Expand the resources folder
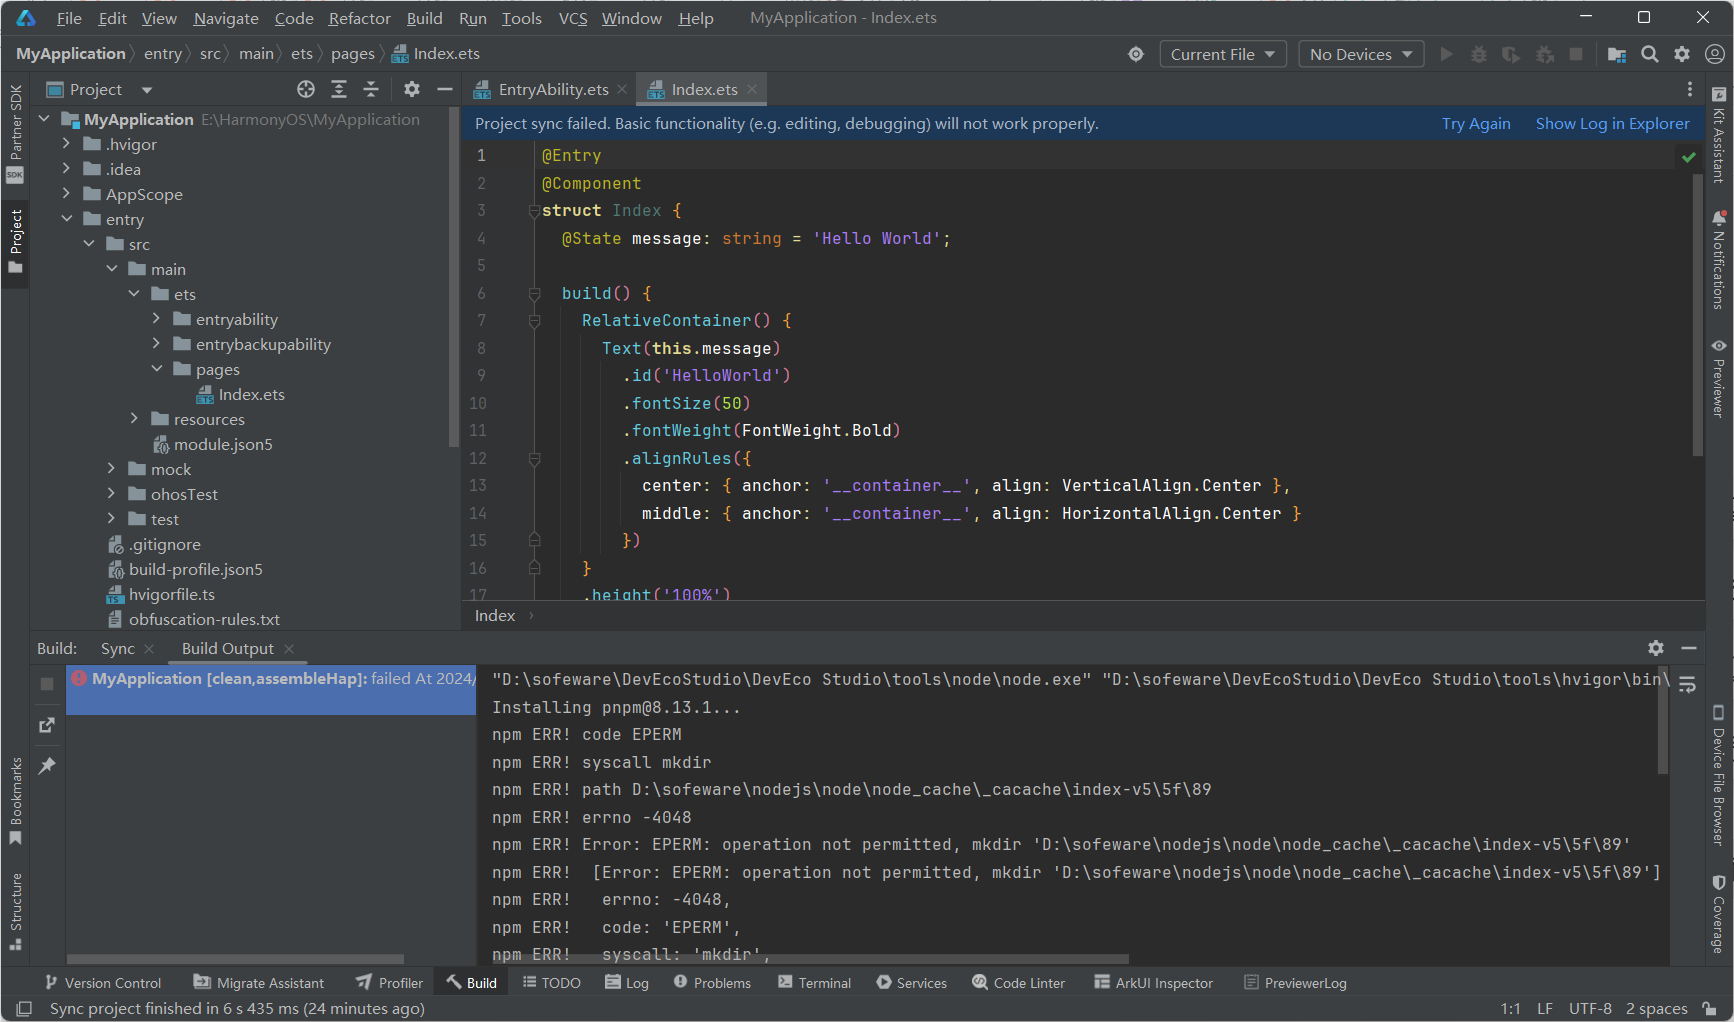This screenshot has height=1022, width=1734. click(134, 419)
